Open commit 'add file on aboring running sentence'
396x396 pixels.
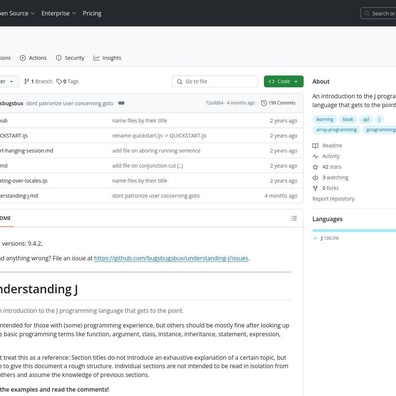156,151
